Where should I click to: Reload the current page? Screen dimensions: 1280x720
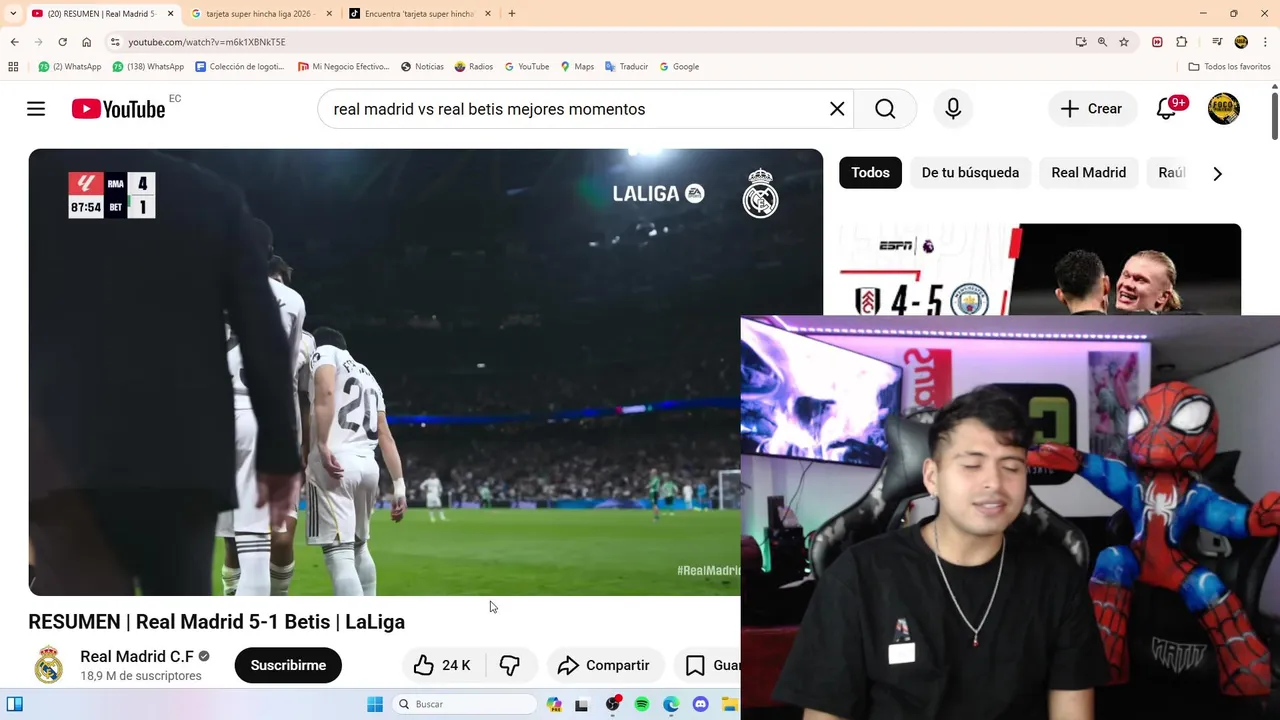[62, 42]
